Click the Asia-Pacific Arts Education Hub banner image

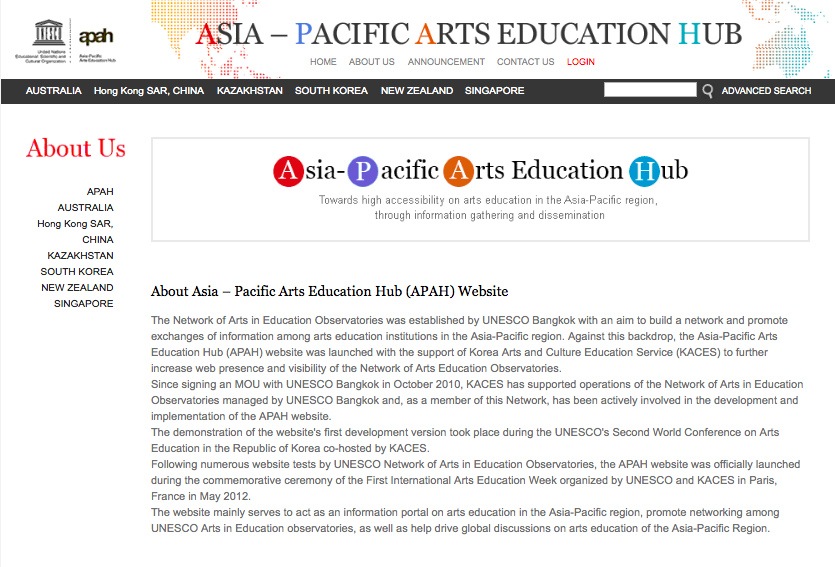coord(480,190)
